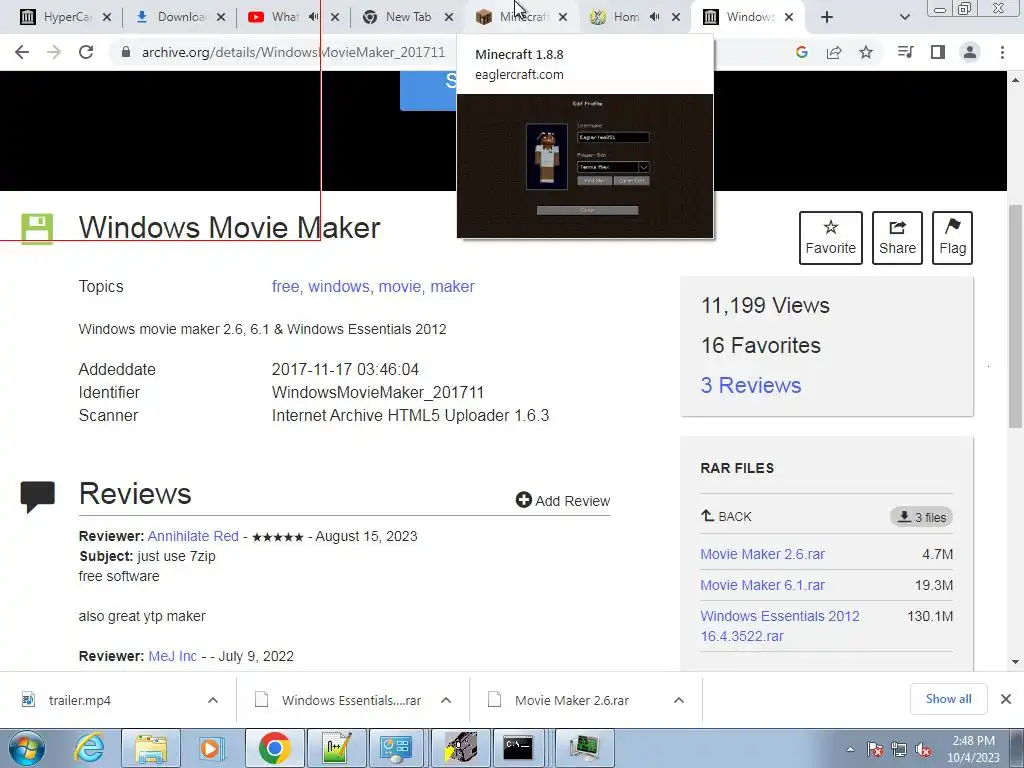Open reviewer MeJ Inc profile

pyautogui.click(x=172, y=656)
